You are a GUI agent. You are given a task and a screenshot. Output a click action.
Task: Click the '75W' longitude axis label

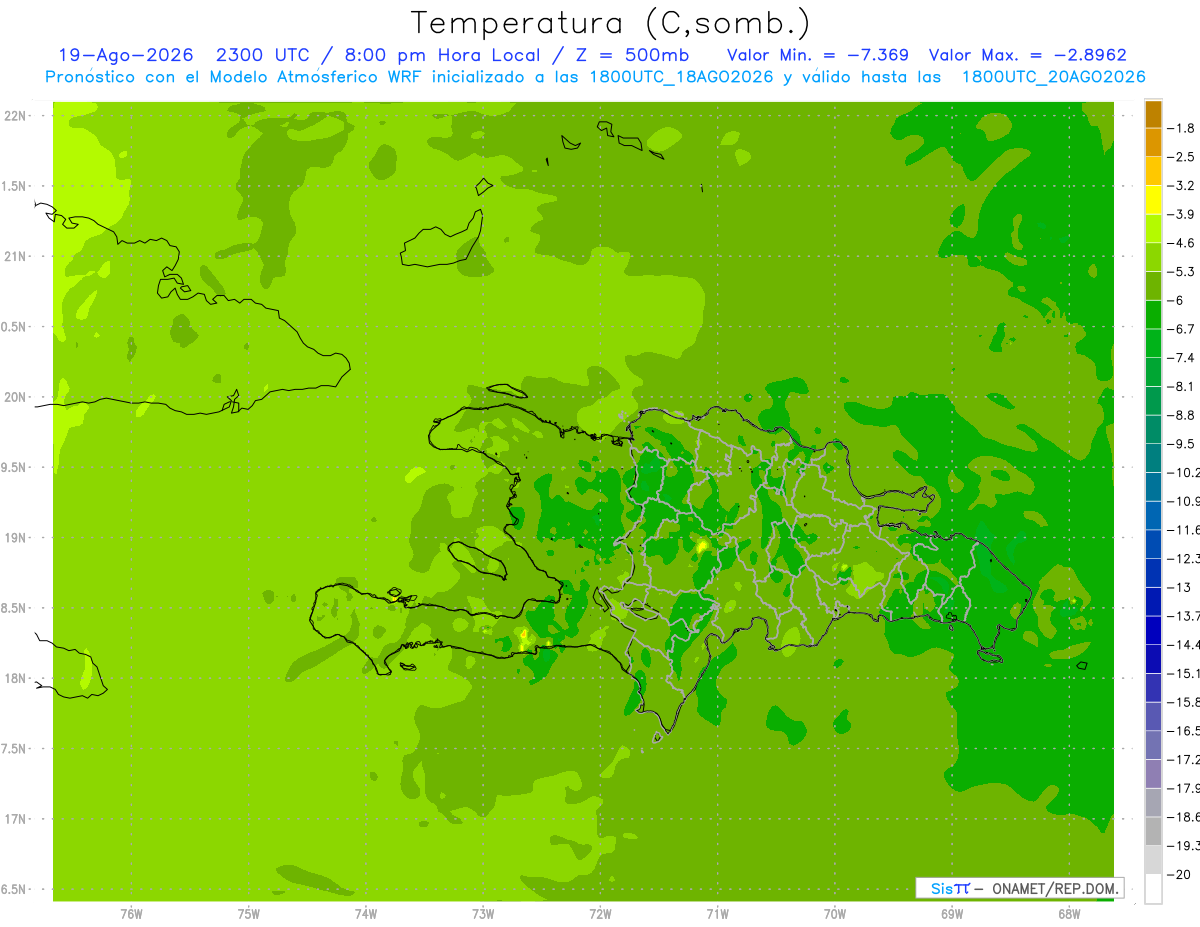pyautogui.click(x=249, y=914)
